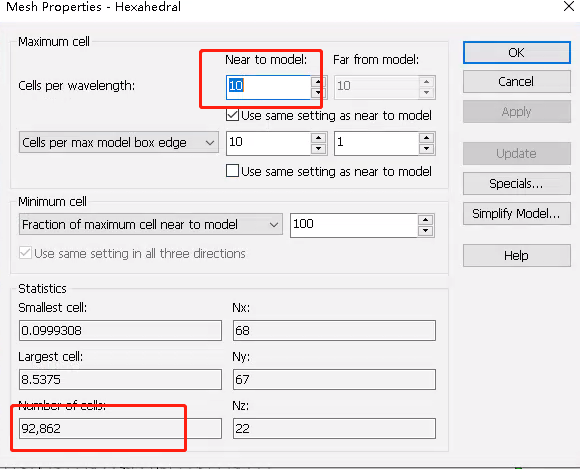Focus the near-to-model cells per wavelength field
The width and height of the screenshot is (580, 469).
click(x=269, y=87)
